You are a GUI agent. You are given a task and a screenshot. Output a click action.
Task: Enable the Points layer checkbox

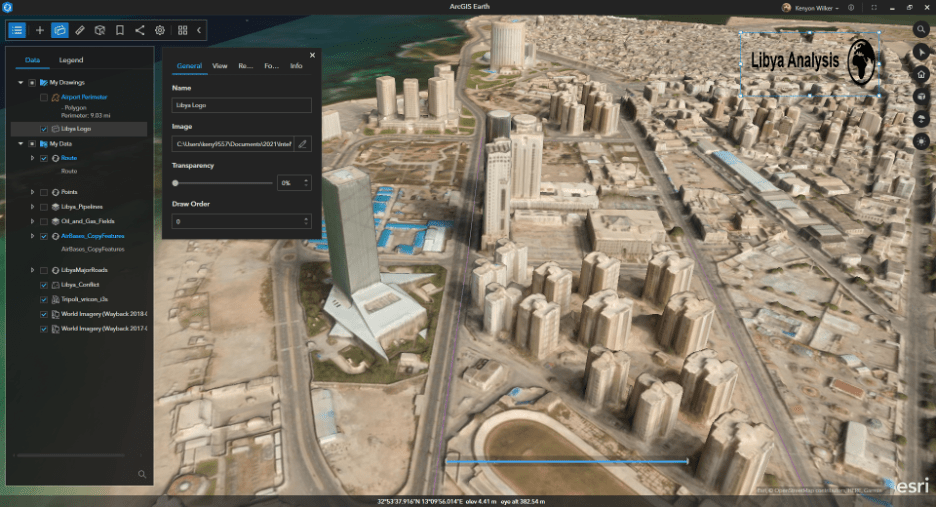coord(44,192)
